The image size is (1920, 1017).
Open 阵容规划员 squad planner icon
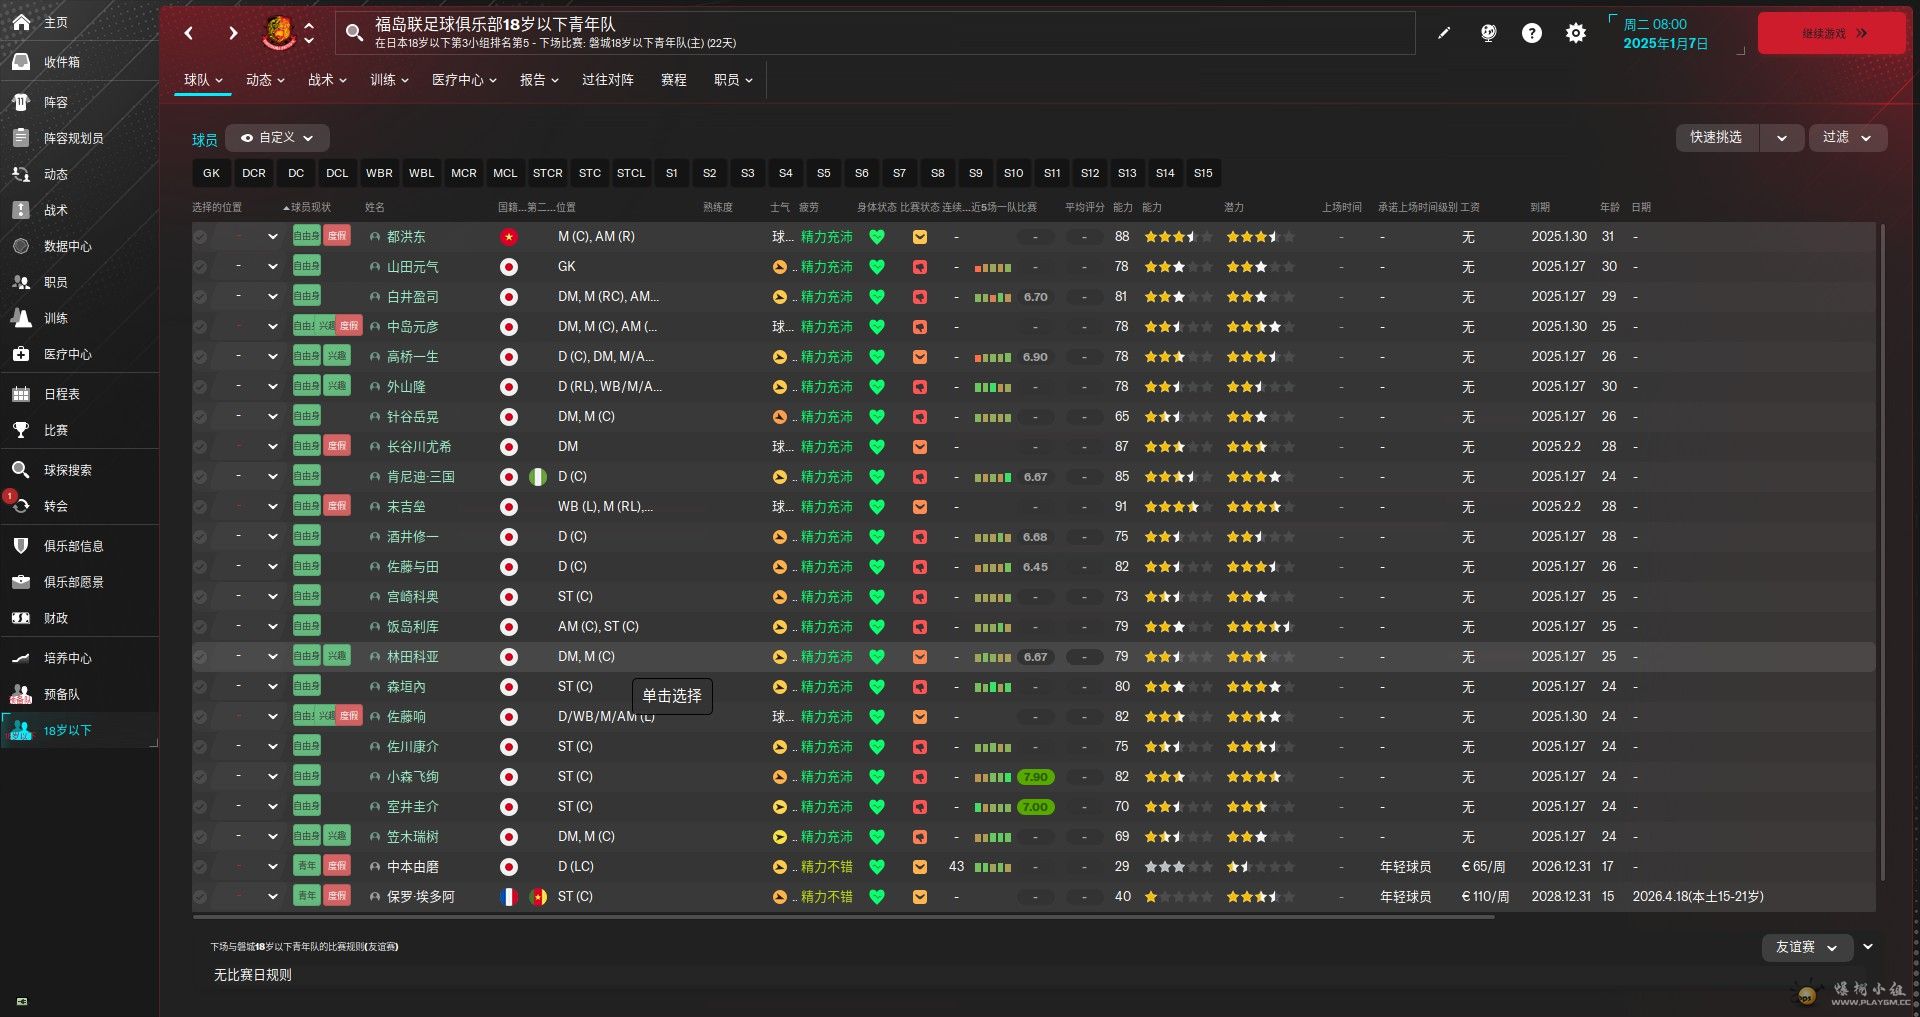(21, 138)
